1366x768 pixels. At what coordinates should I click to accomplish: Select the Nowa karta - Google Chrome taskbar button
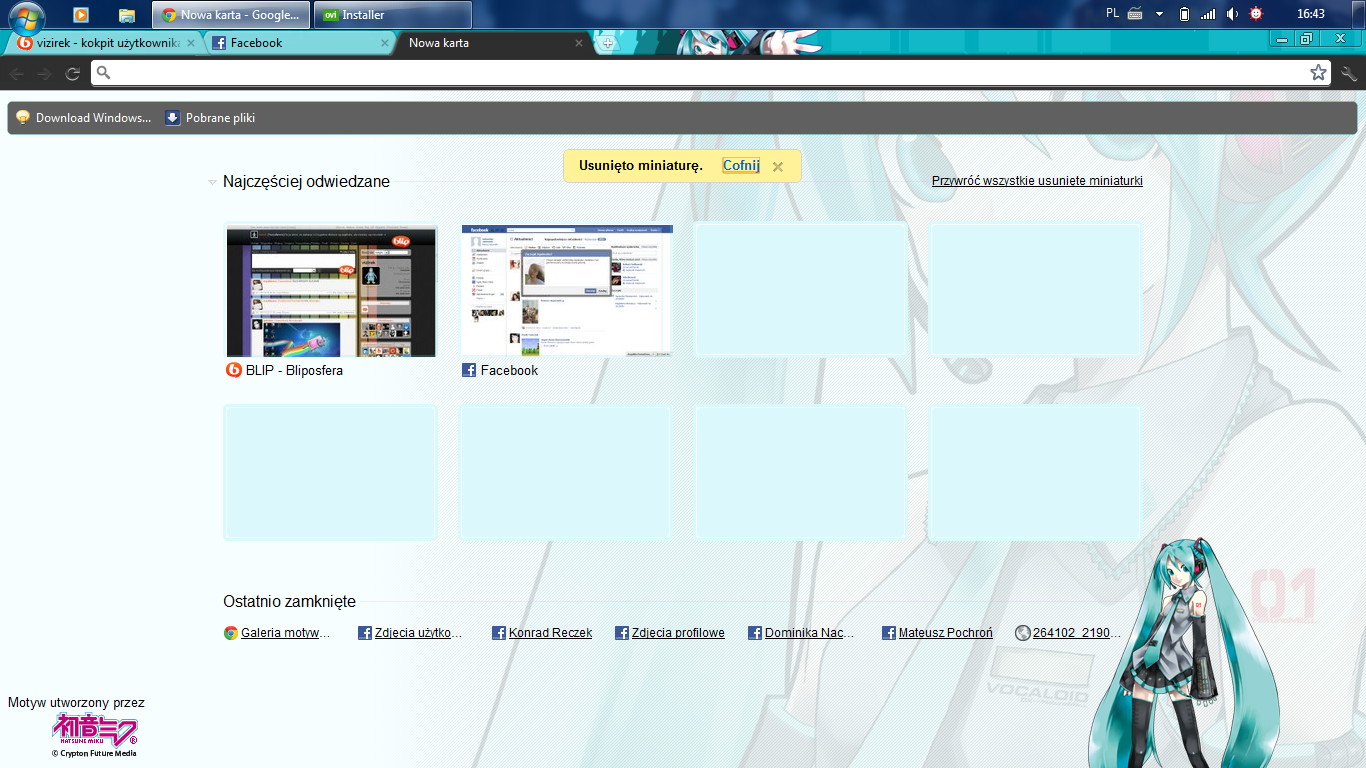(231, 15)
